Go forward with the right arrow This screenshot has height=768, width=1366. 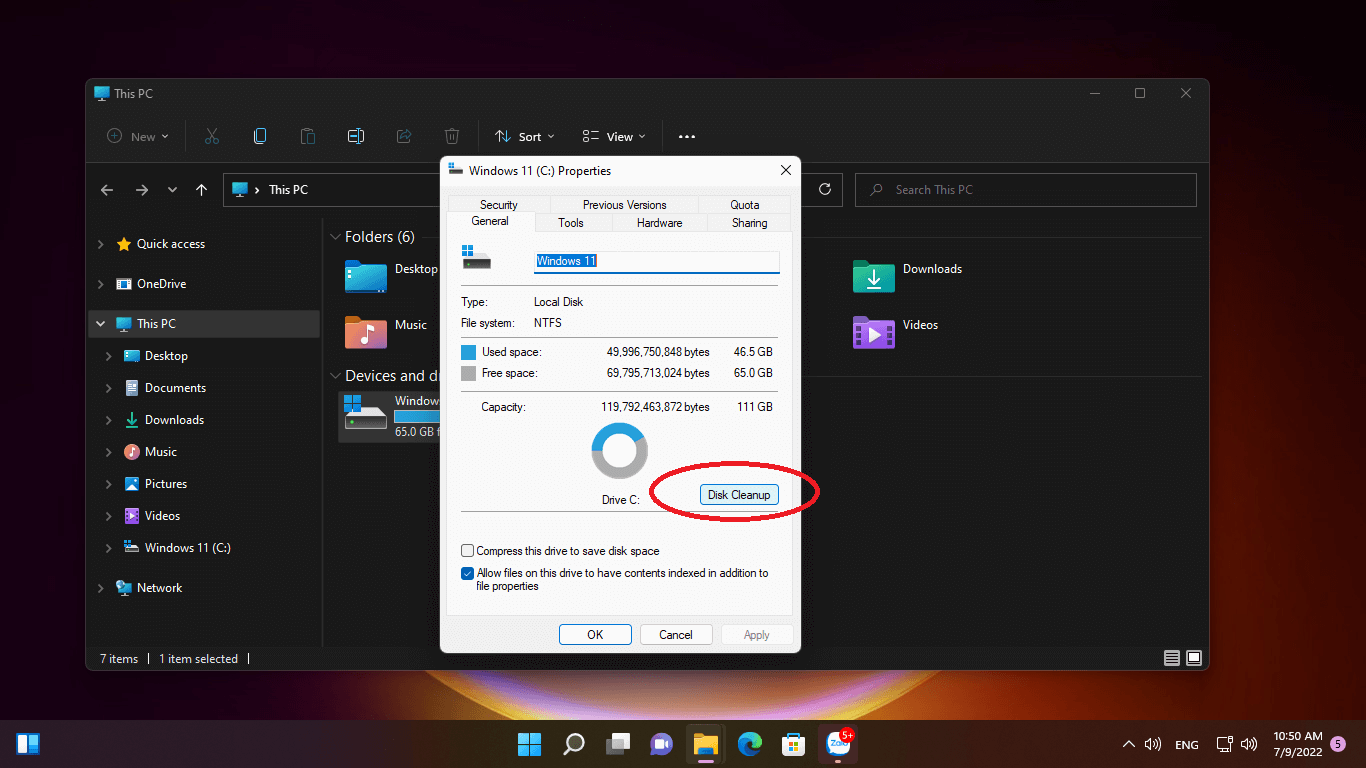pyautogui.click(x=142, y=190)
